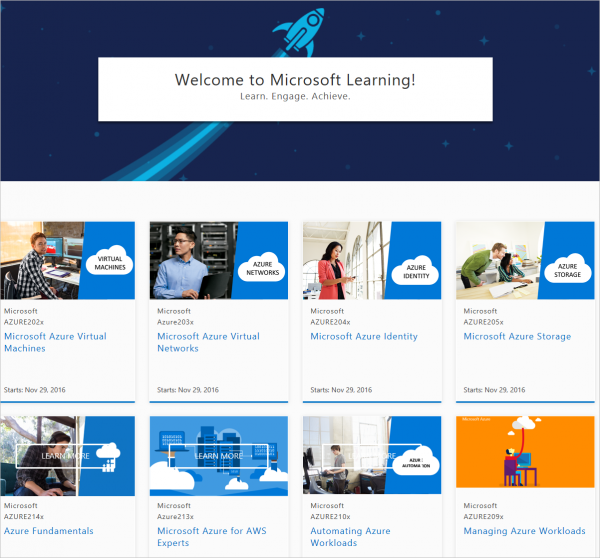The width and height of the screenshot is (600, 558).
Task: Click the Virtual Machines cloud icon
Action: tap(110, 261)
